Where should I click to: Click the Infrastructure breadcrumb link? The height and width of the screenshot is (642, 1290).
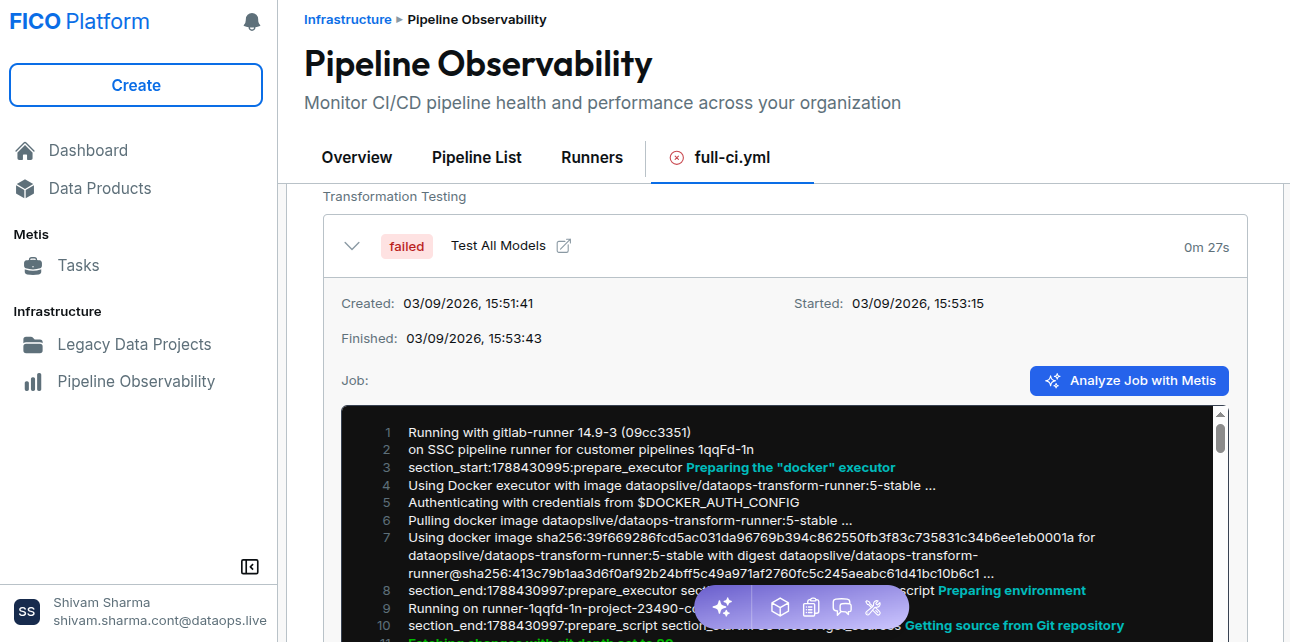pyautogui.click(x=348, y=19)
